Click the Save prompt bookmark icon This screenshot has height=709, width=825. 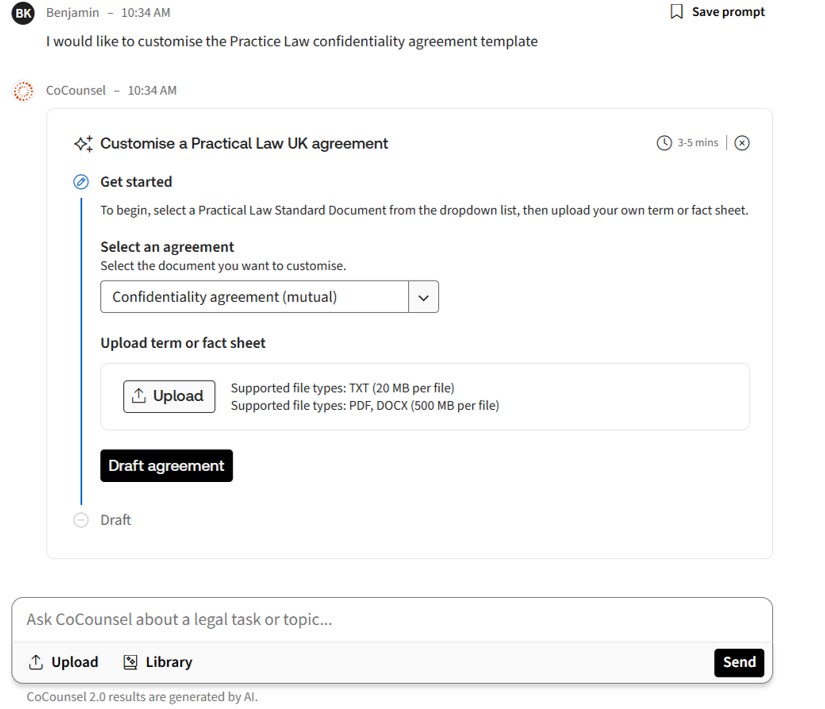click(x=677, y=12)
